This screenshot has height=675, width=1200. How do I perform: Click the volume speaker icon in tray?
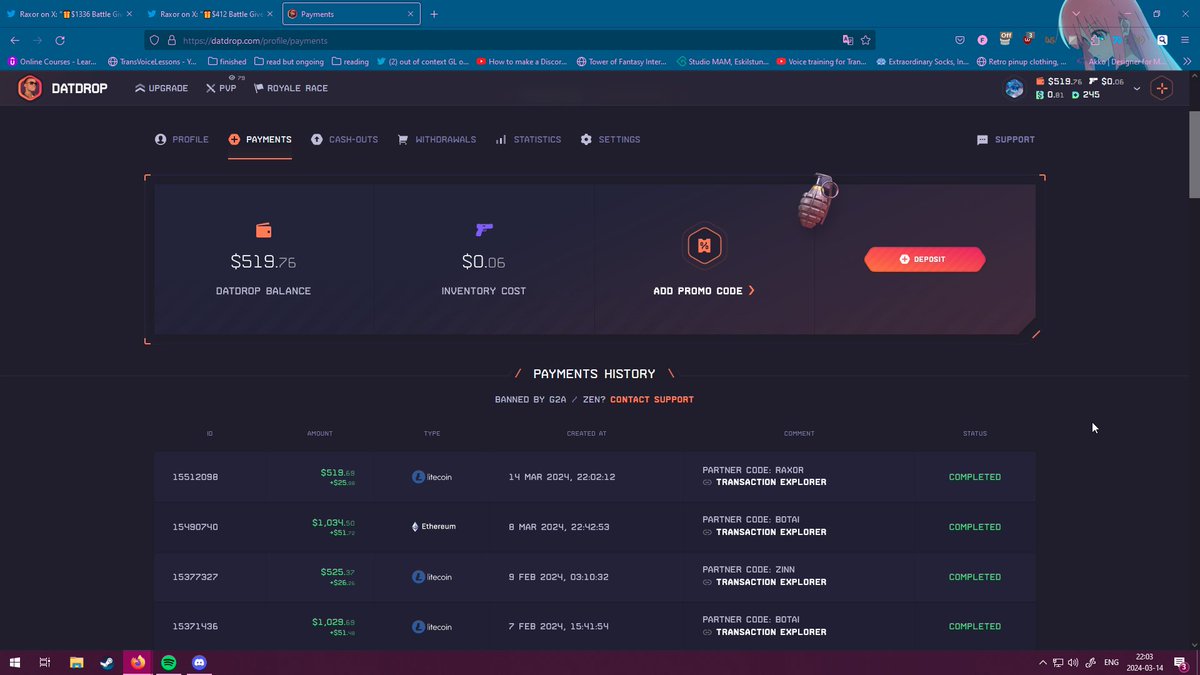click(1073, 662)
